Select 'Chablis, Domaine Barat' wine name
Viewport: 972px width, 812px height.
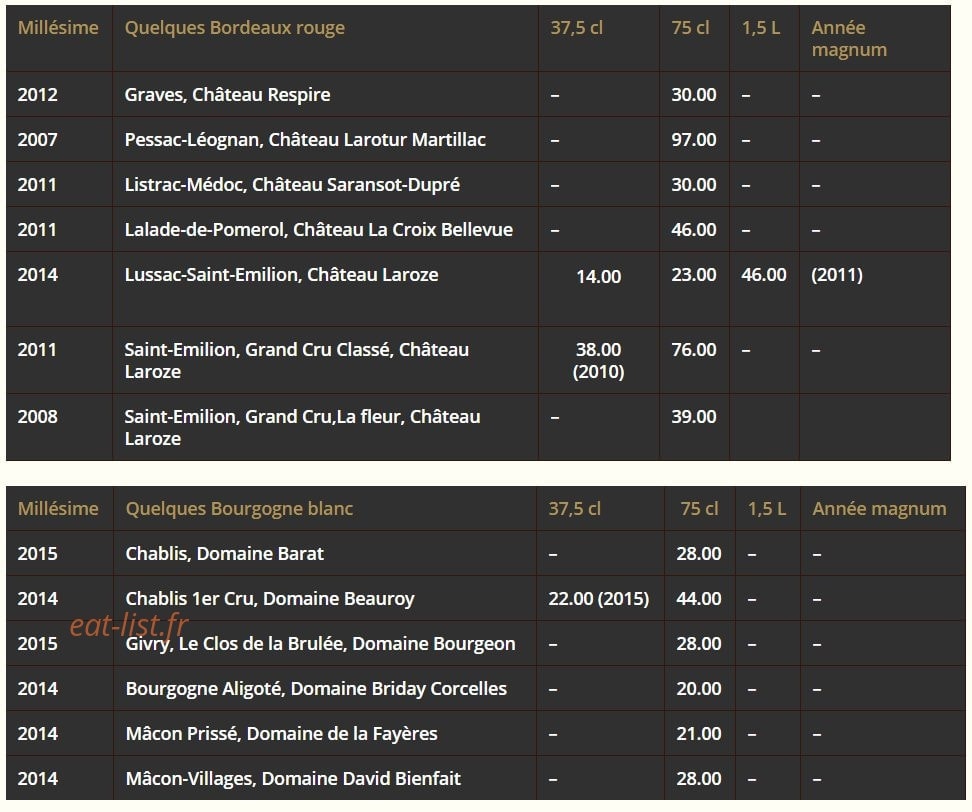point(224,554)
